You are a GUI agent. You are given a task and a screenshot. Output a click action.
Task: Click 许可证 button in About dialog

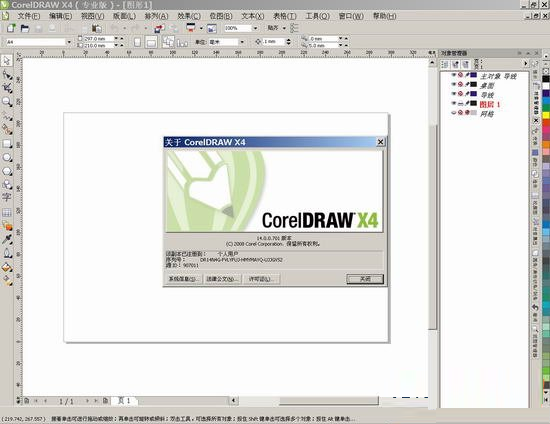[262, 279]
